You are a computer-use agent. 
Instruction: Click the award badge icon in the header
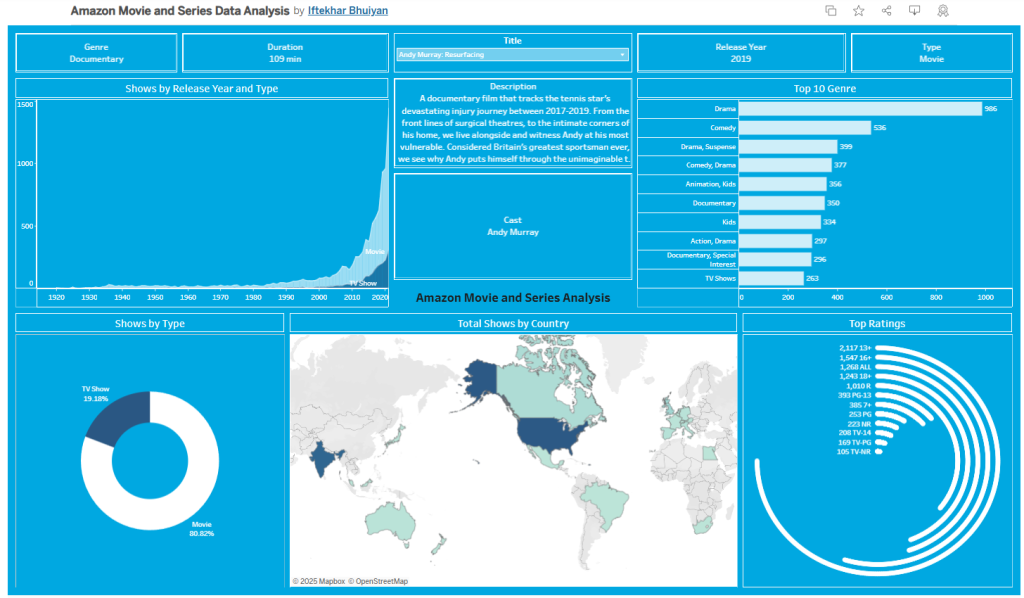pyautogui.click(x=942, y=10)
